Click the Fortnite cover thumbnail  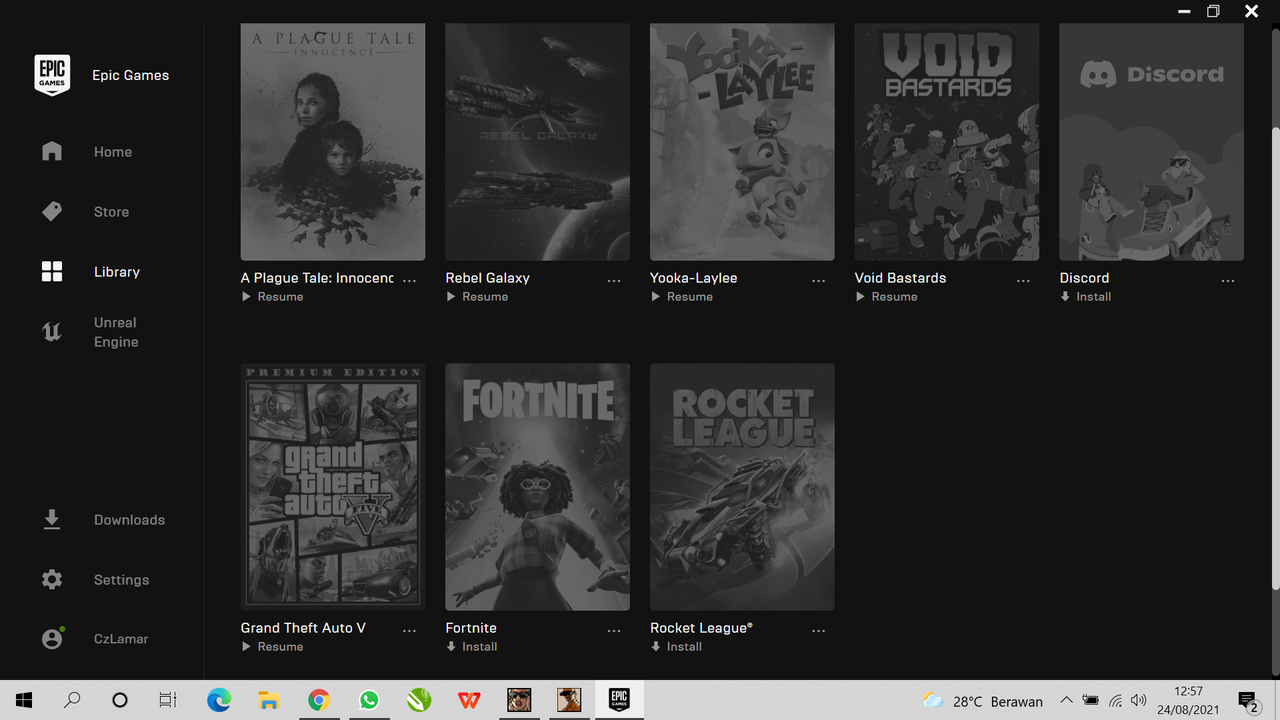(x=537, y=487)
